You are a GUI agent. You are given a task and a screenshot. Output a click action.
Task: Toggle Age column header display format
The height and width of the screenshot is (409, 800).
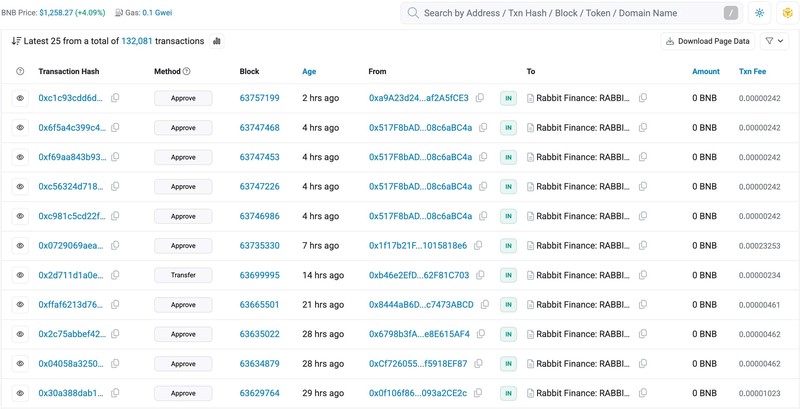(309, 72)
